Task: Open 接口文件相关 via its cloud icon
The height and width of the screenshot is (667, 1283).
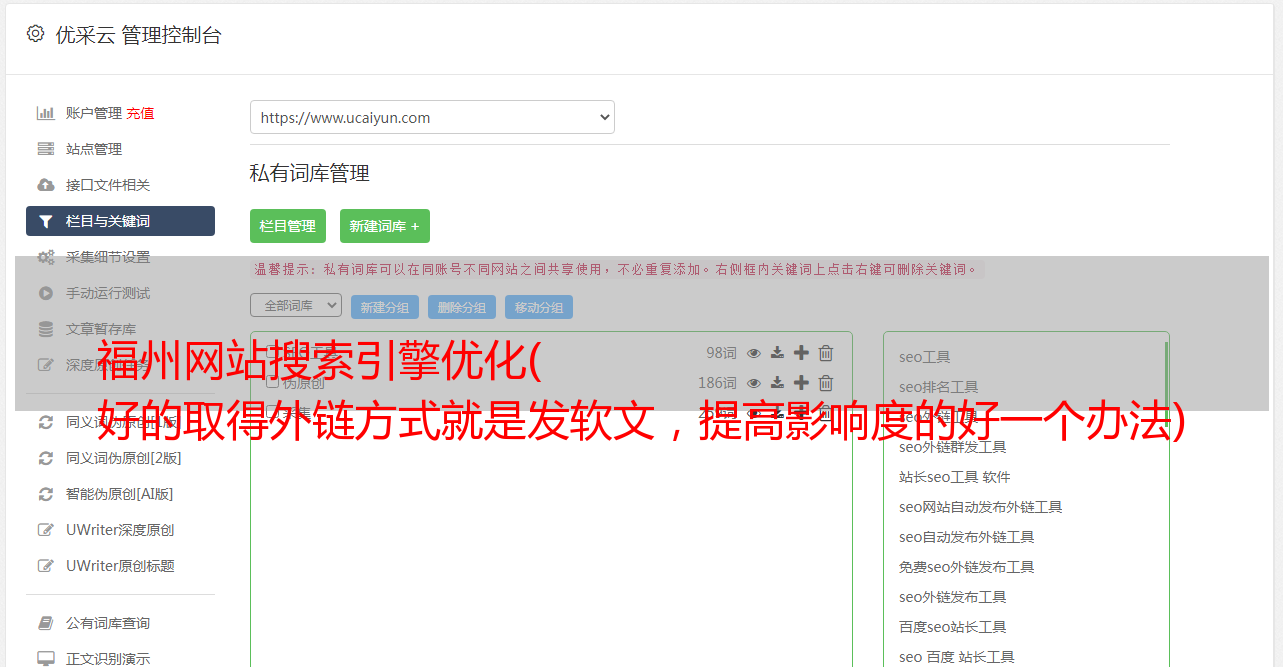Action: (x=46, y=185)
